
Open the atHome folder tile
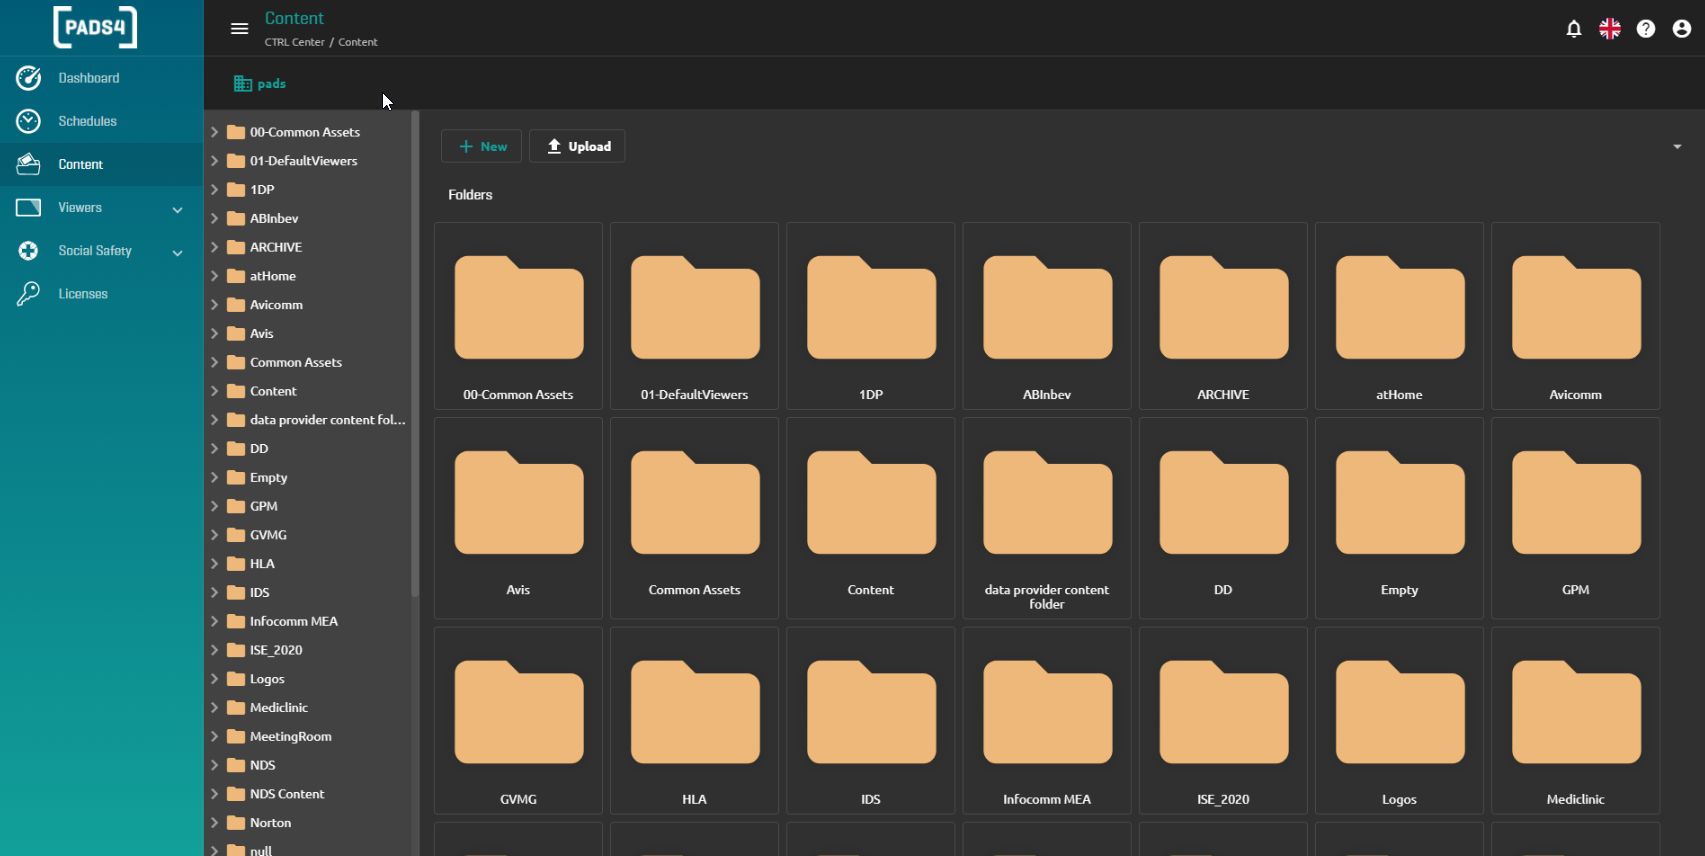coord(1399,316)
